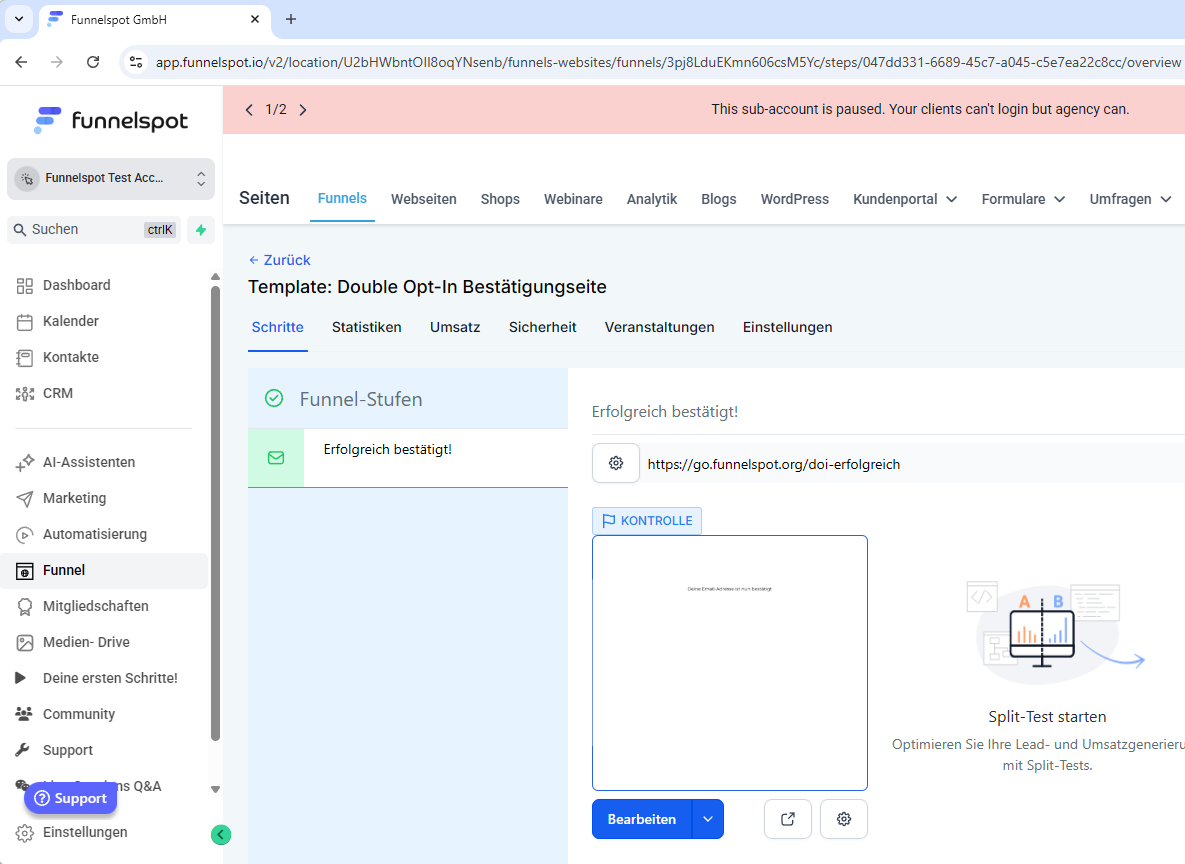Open AI-Assistenten in the sidebar

88,462
